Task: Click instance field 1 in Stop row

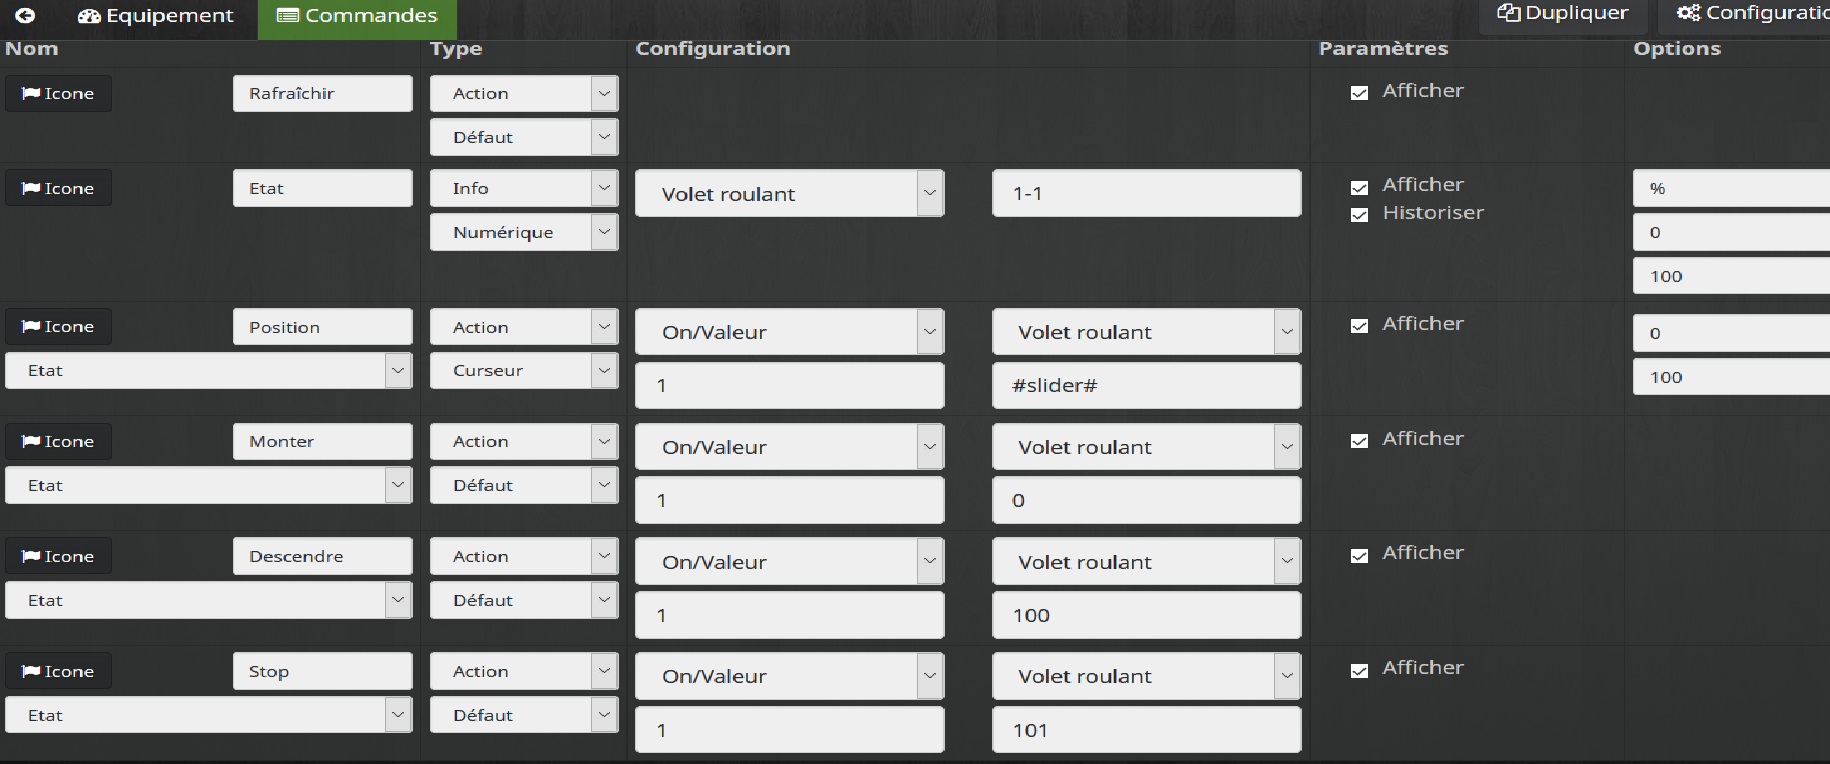Action: 789,730
